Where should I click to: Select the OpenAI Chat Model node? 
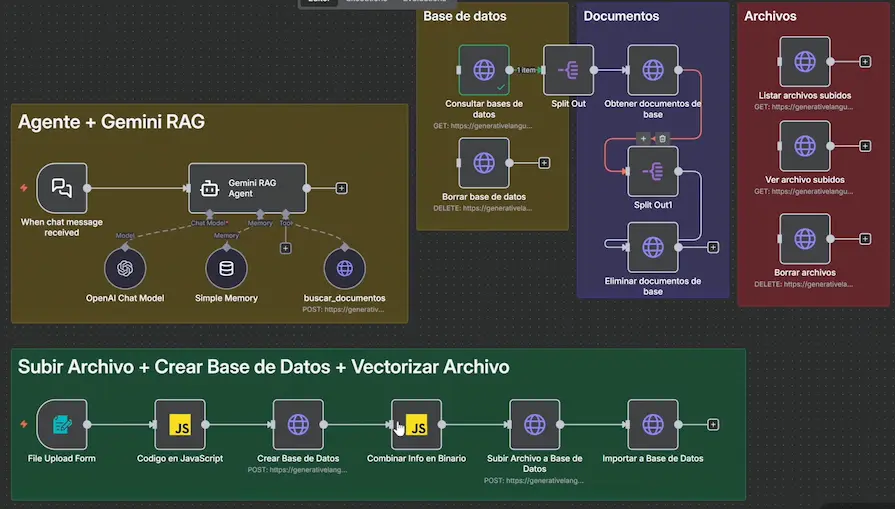125,268
